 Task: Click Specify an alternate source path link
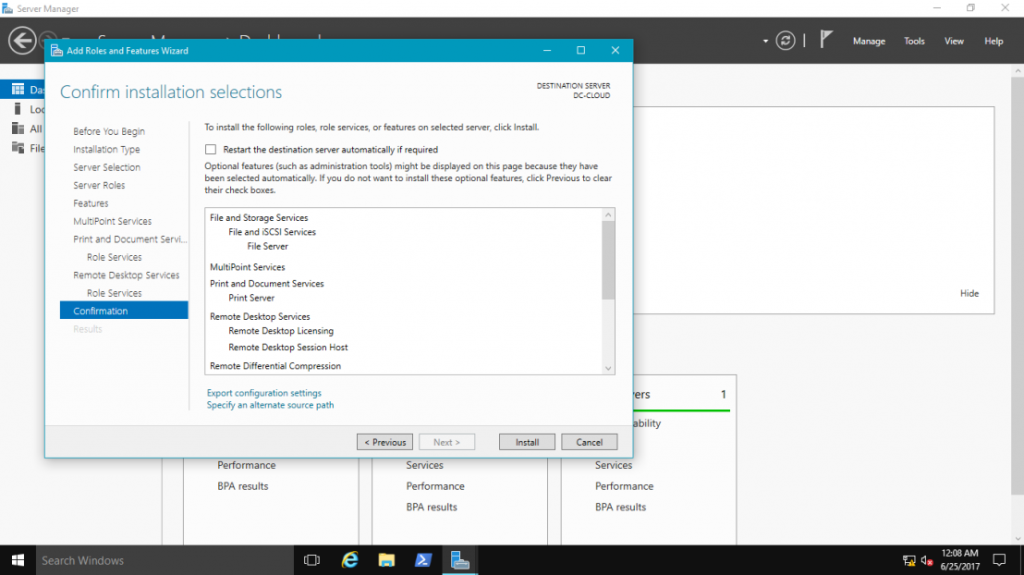(270, 405)
